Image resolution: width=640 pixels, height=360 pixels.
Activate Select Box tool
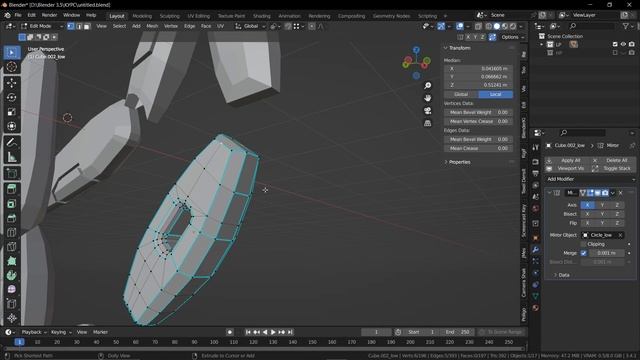(x=11, y=53)
